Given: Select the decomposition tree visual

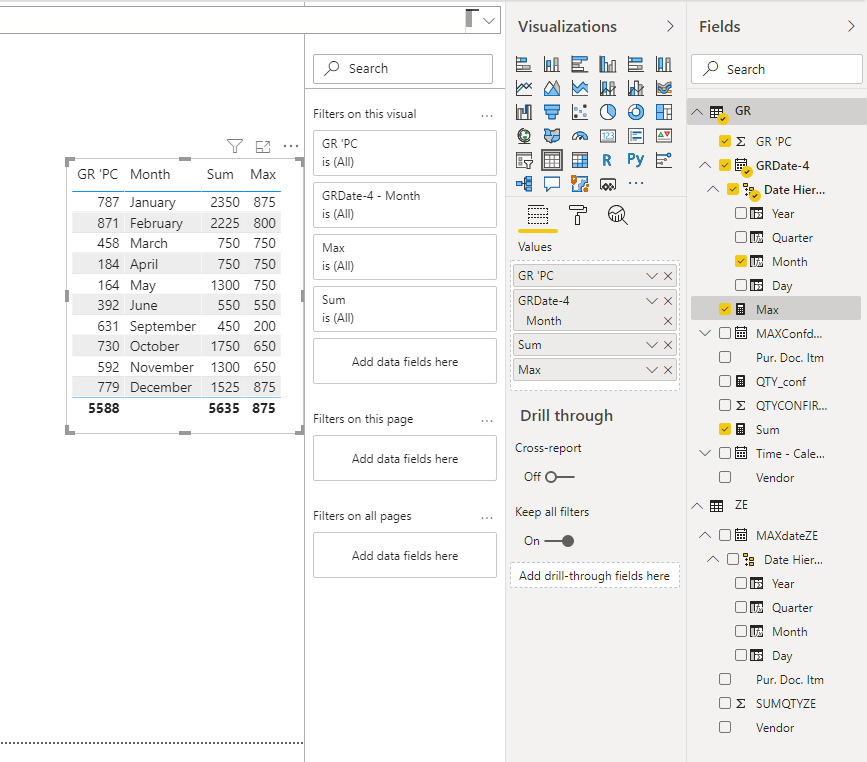Looking at the screenshot, I should tap(524, 184).
